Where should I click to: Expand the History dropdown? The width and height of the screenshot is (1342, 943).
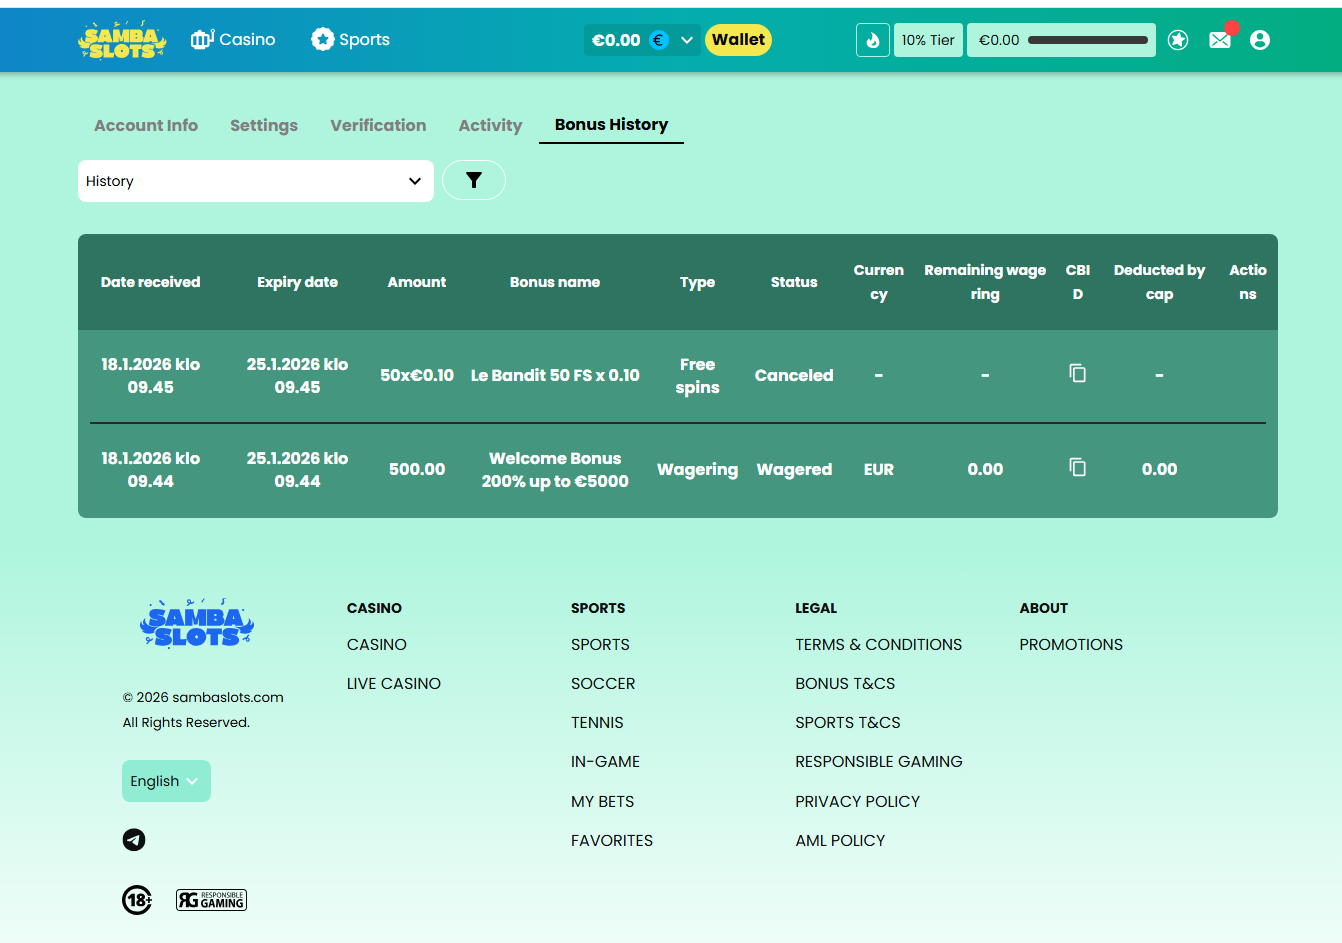click(x=255, y=181)
